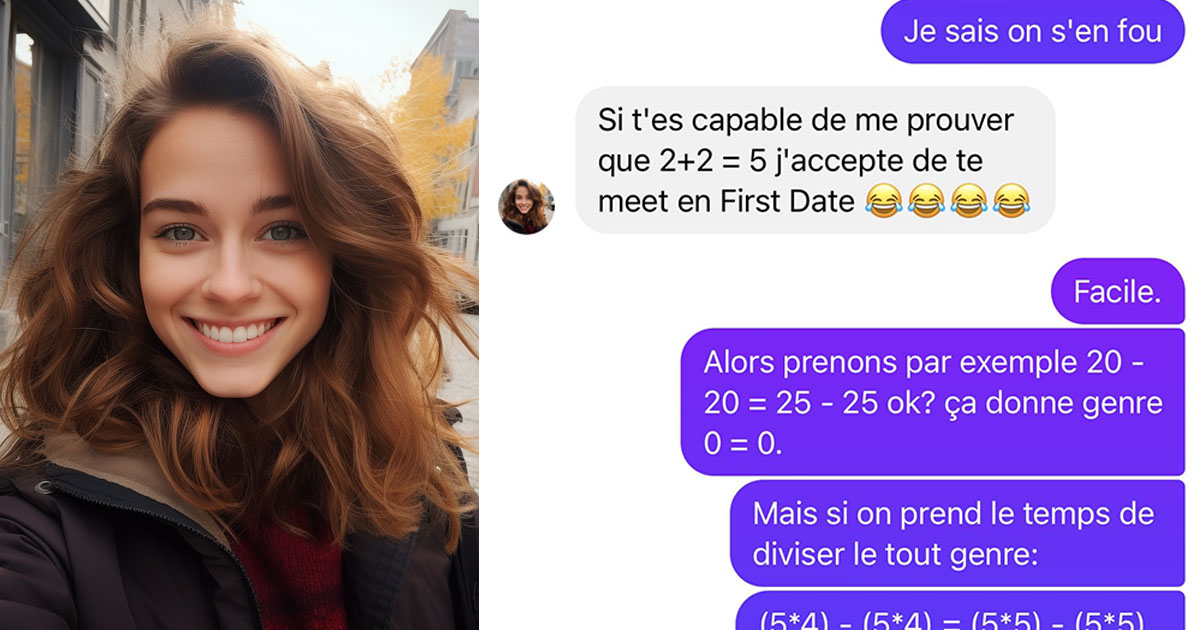Click the third laughing-crying emoji

point(969,201)
